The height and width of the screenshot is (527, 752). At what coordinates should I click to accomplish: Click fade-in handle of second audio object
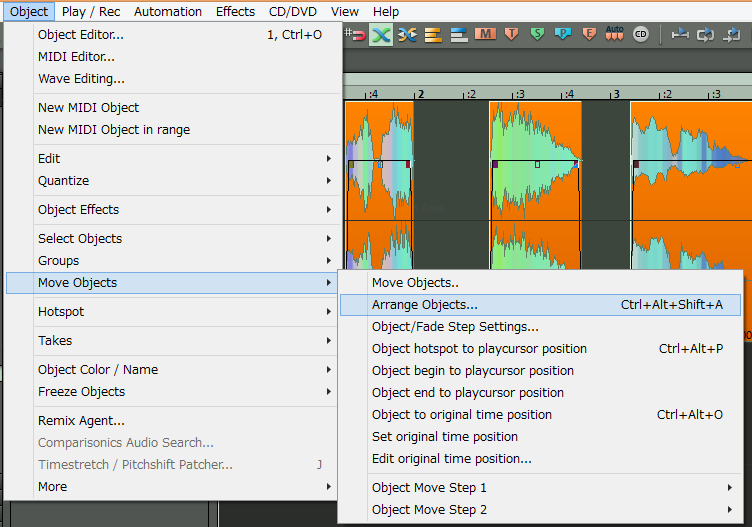click(x=495, y=164)
